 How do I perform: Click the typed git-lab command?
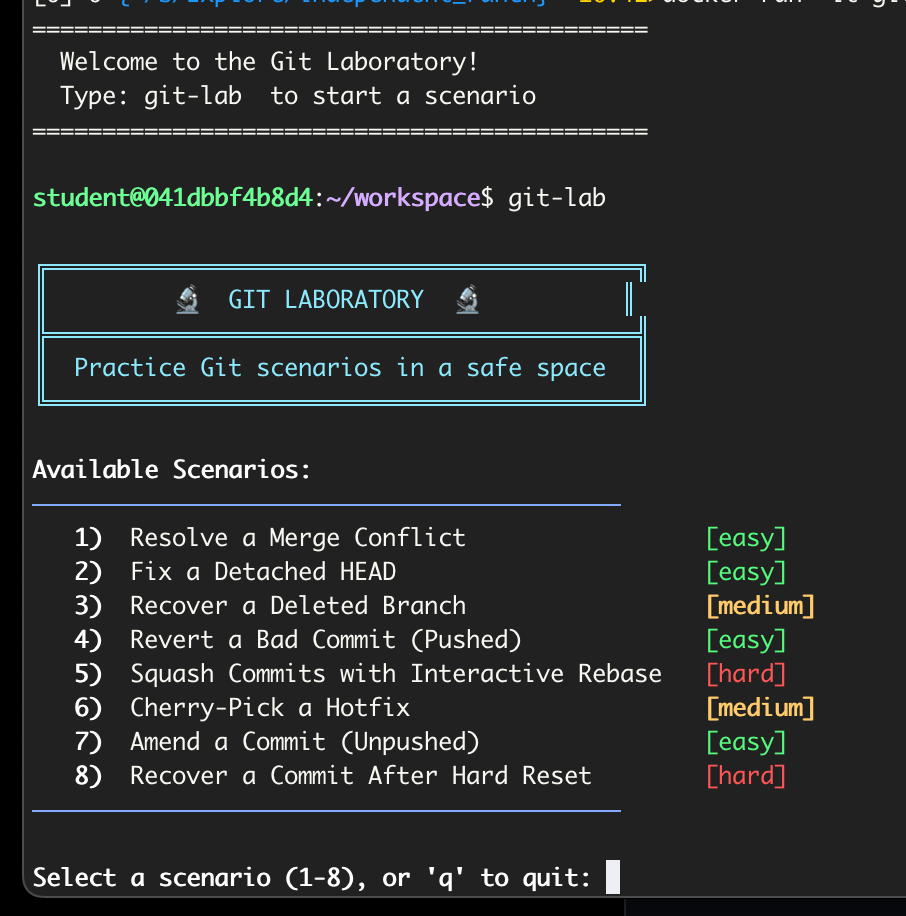tap(557, 198)
